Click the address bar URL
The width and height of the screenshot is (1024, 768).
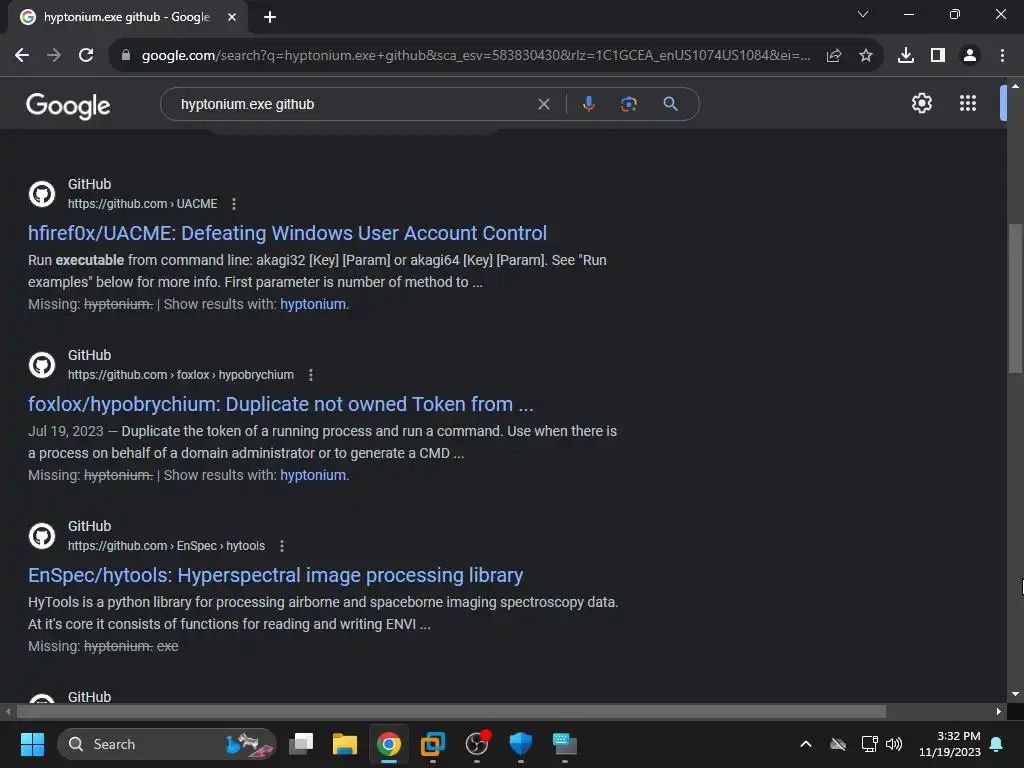[475, 56]
